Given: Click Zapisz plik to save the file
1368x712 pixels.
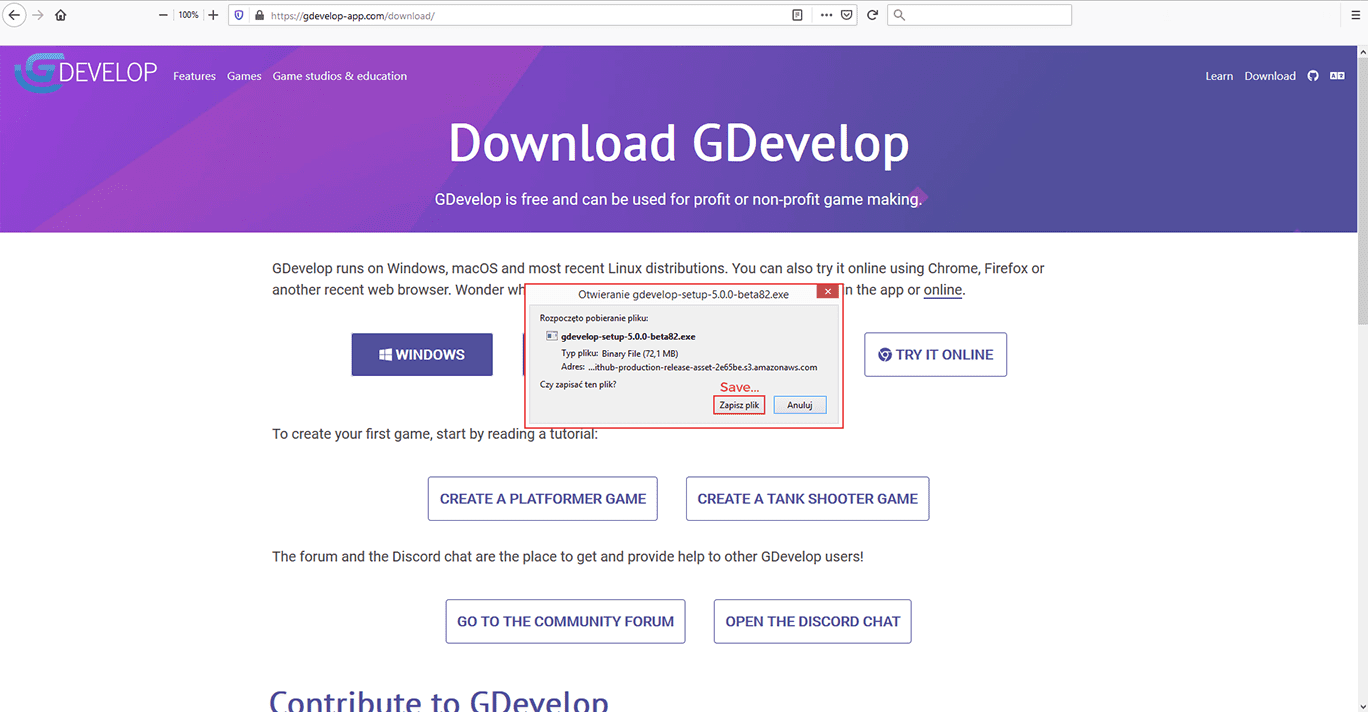Looking at the screenshot, I should 739,405.
